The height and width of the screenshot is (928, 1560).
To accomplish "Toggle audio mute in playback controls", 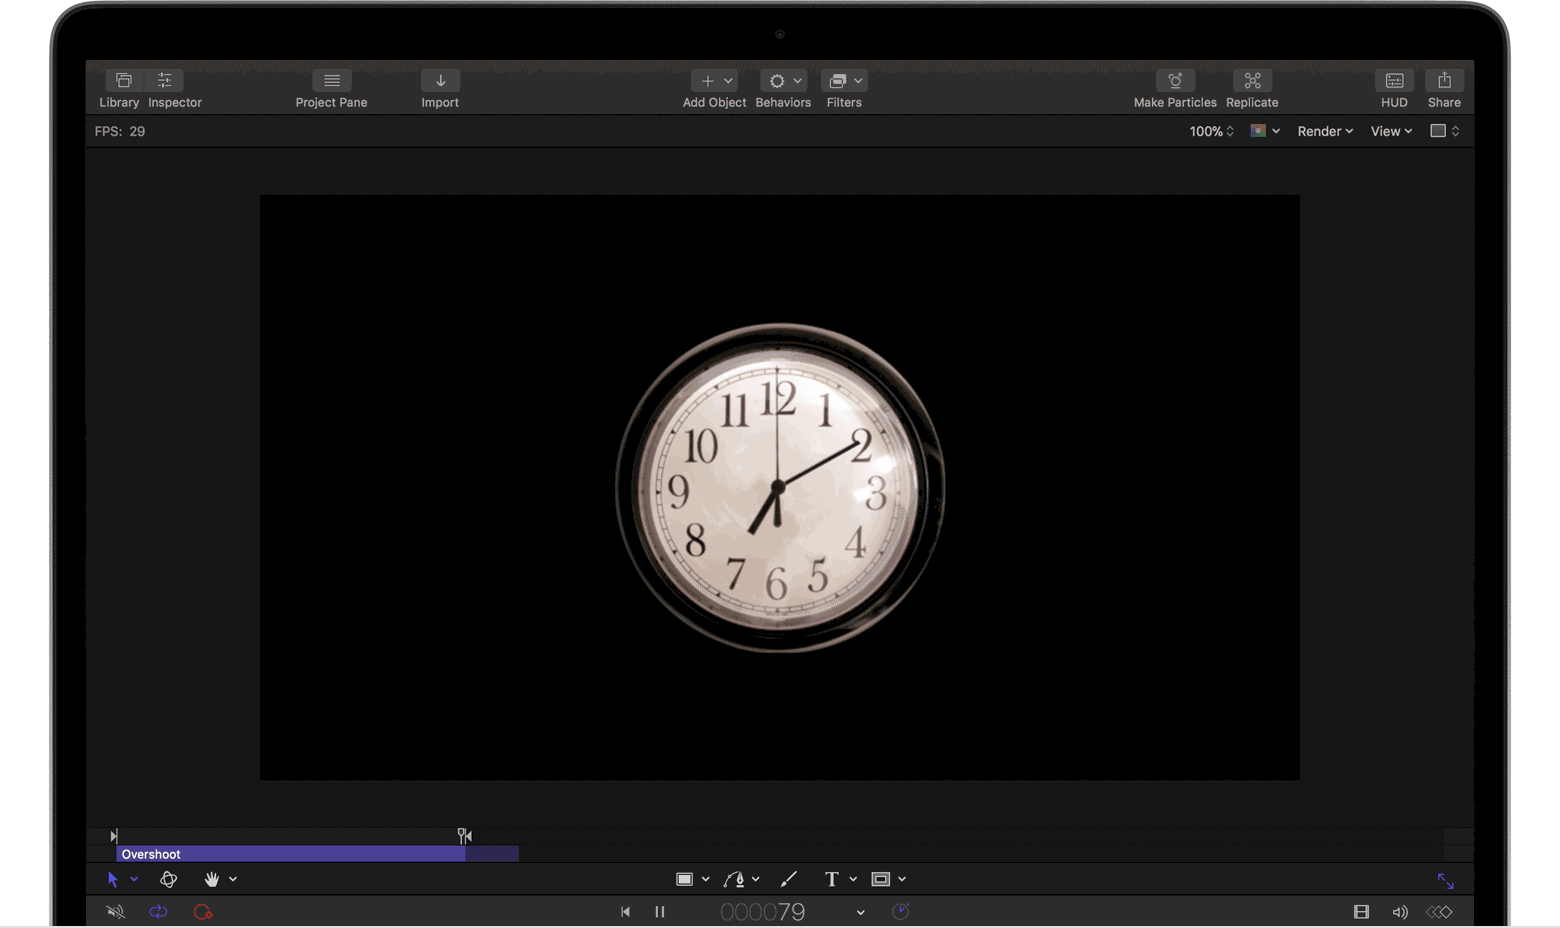I will point(116,912).
